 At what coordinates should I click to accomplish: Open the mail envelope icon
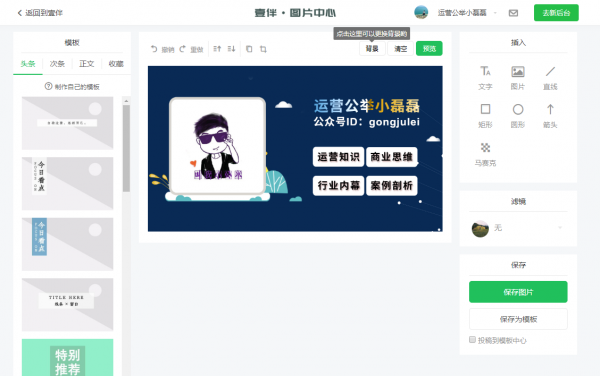pyautogui.click(x=513, y=13)
